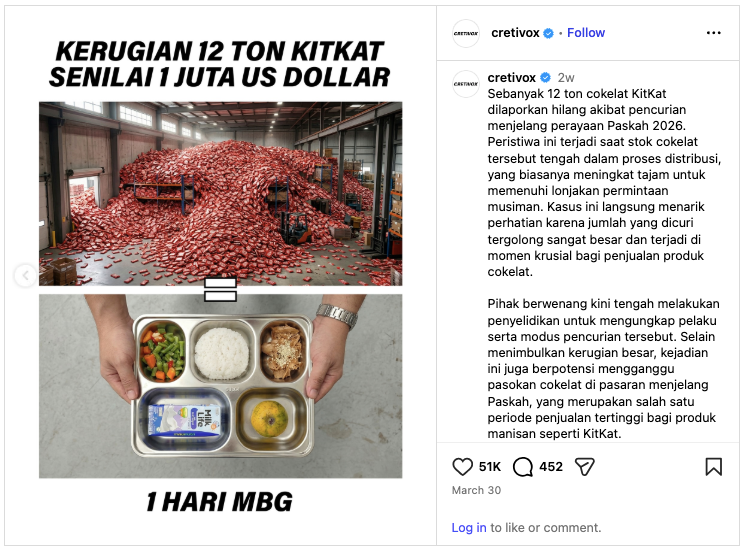This screenshot has width=746, height=554.
Task: Save post with bookmark icon
Action: pyautogui.click(x=713, y=467)
